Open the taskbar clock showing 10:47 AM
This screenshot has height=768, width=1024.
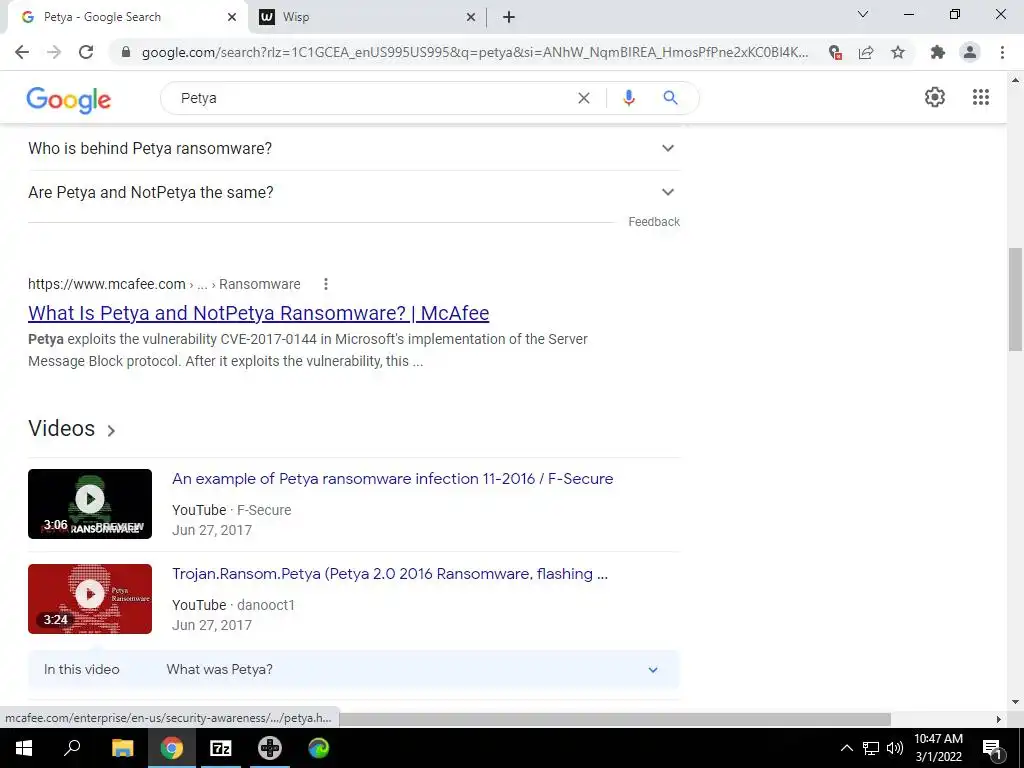click(938, 748)
